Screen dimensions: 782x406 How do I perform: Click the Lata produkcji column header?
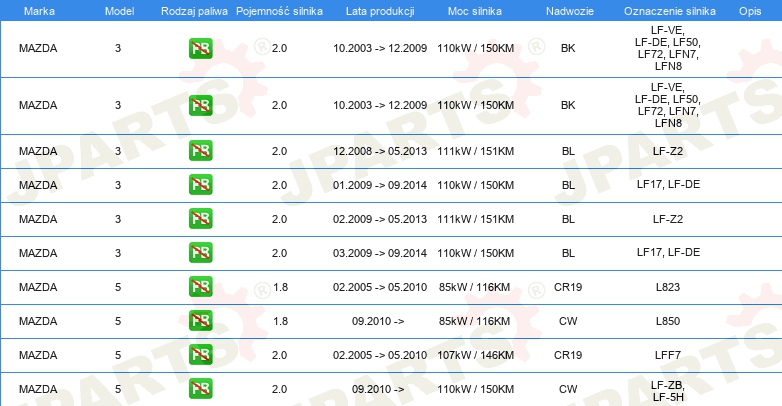coord(380,11)
